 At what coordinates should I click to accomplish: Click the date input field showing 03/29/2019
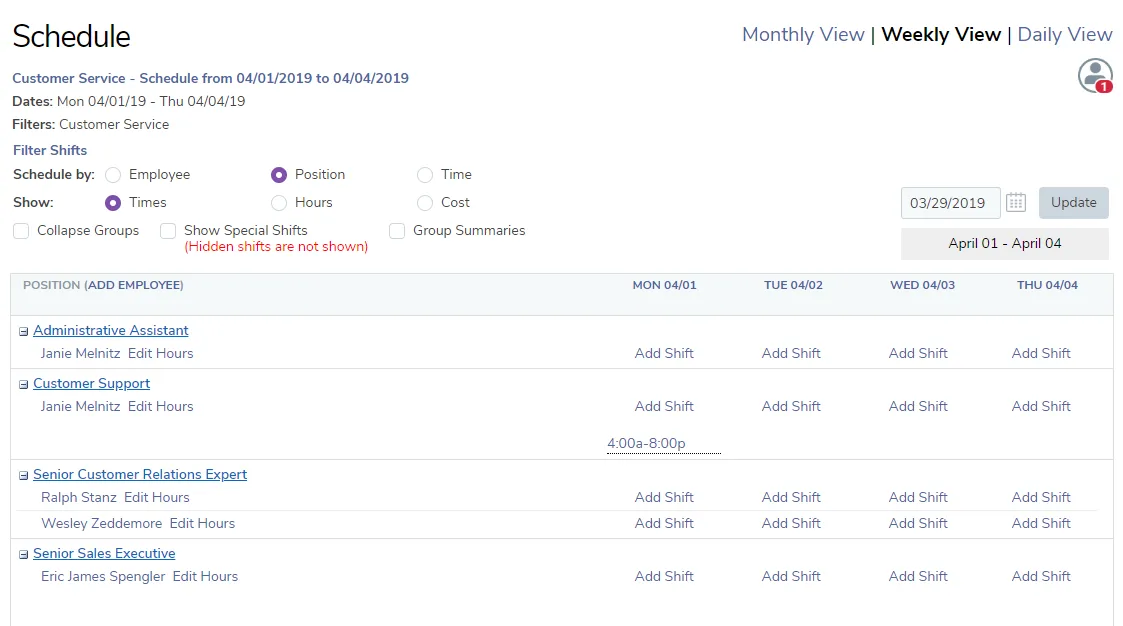point(950,203)
